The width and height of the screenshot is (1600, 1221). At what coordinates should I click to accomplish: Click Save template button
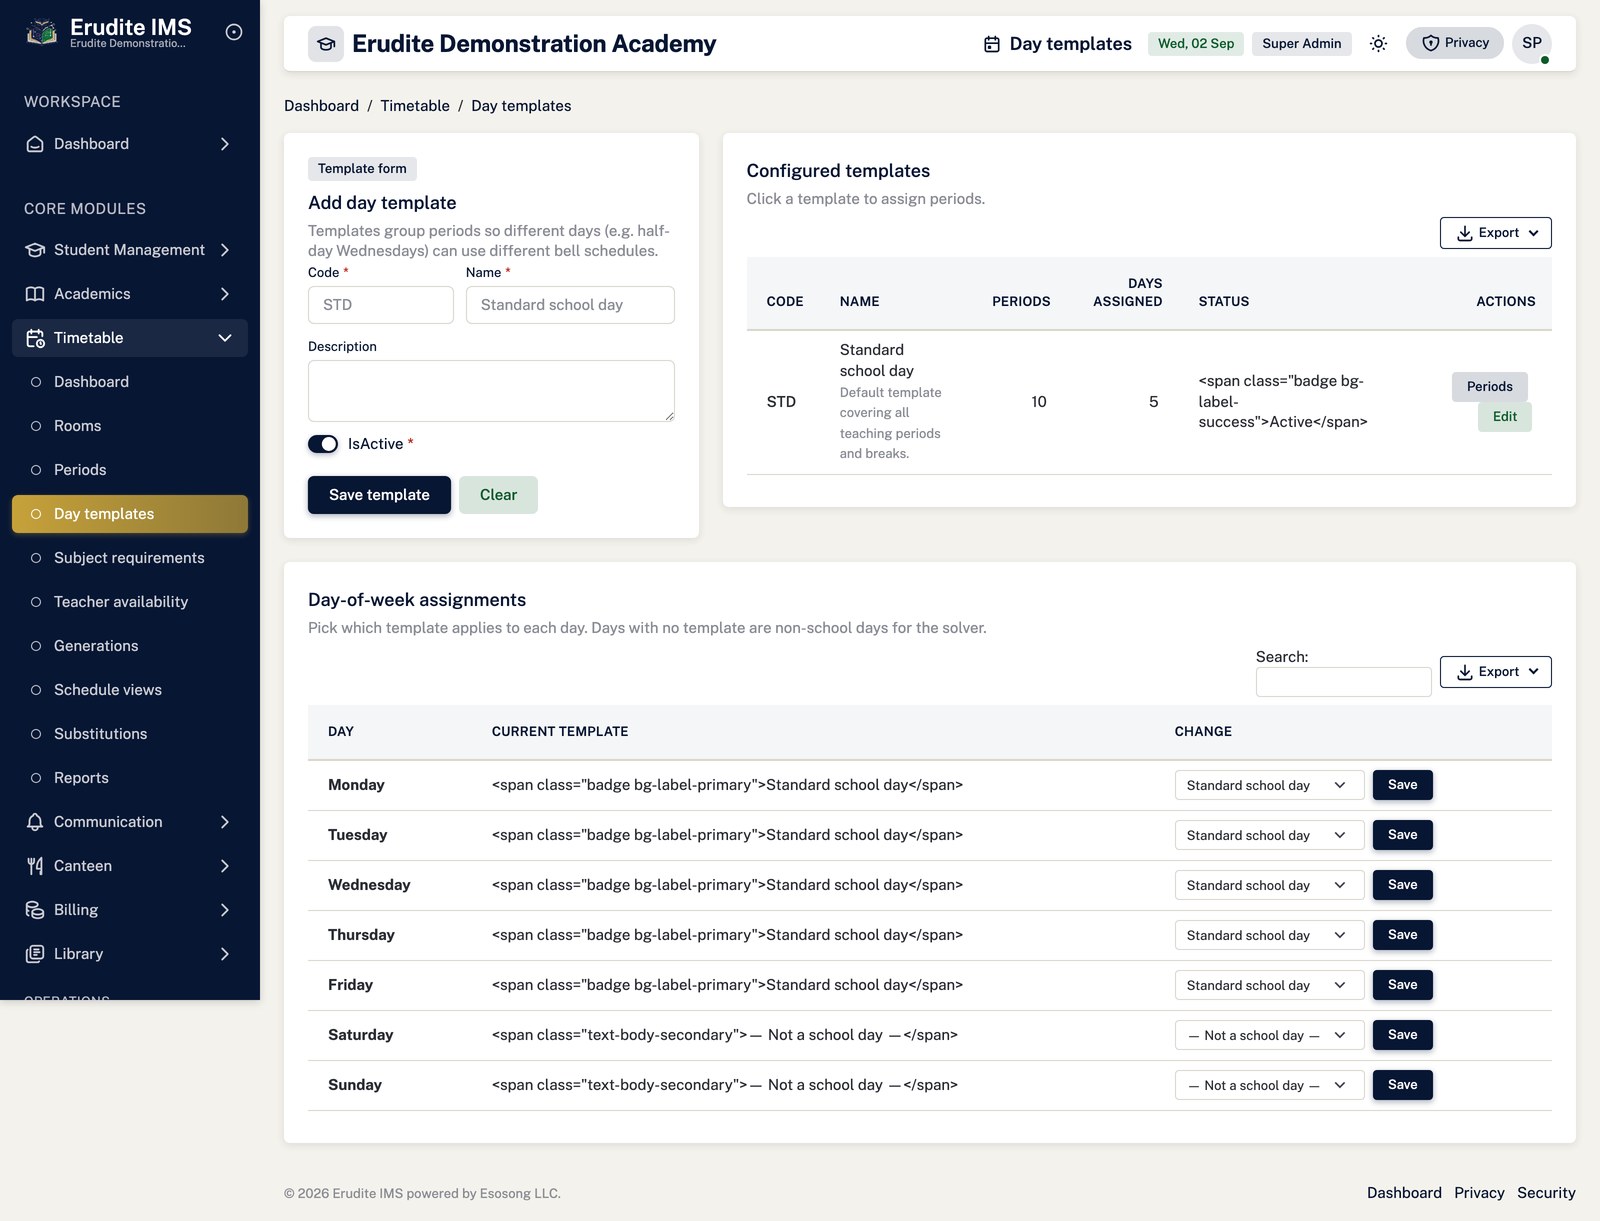pyautogui.click(x=379, y=495)
